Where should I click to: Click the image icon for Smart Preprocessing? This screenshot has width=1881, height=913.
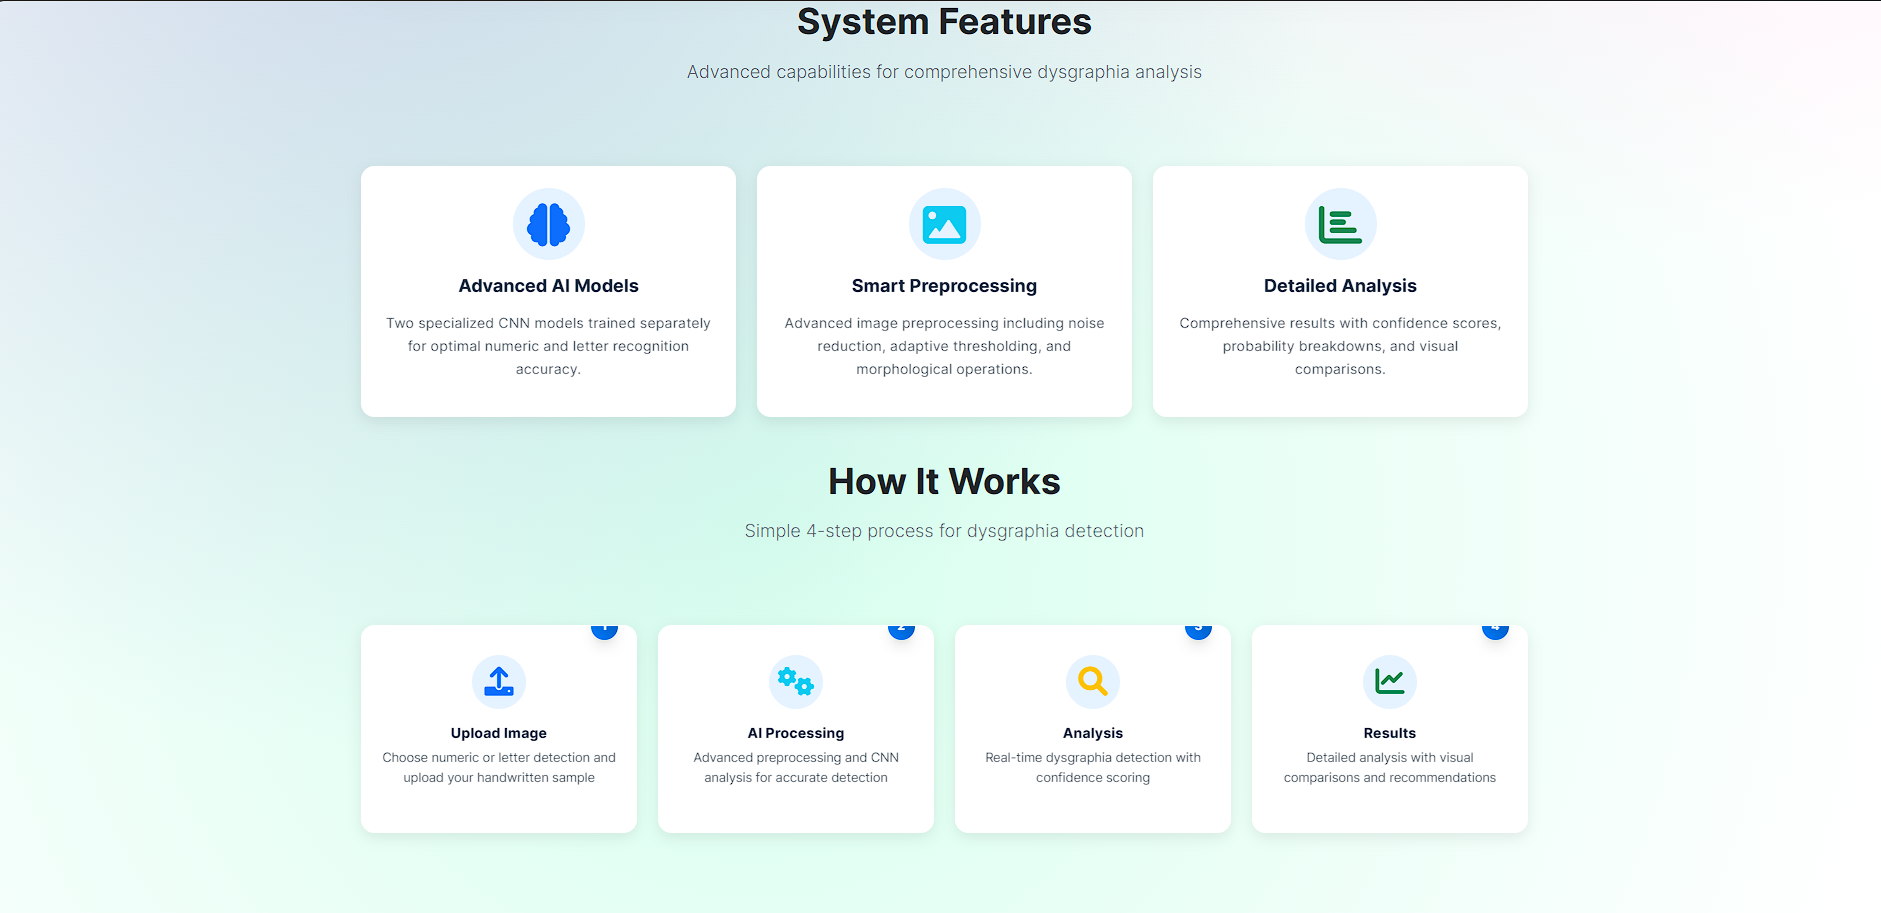click(944, 224)
